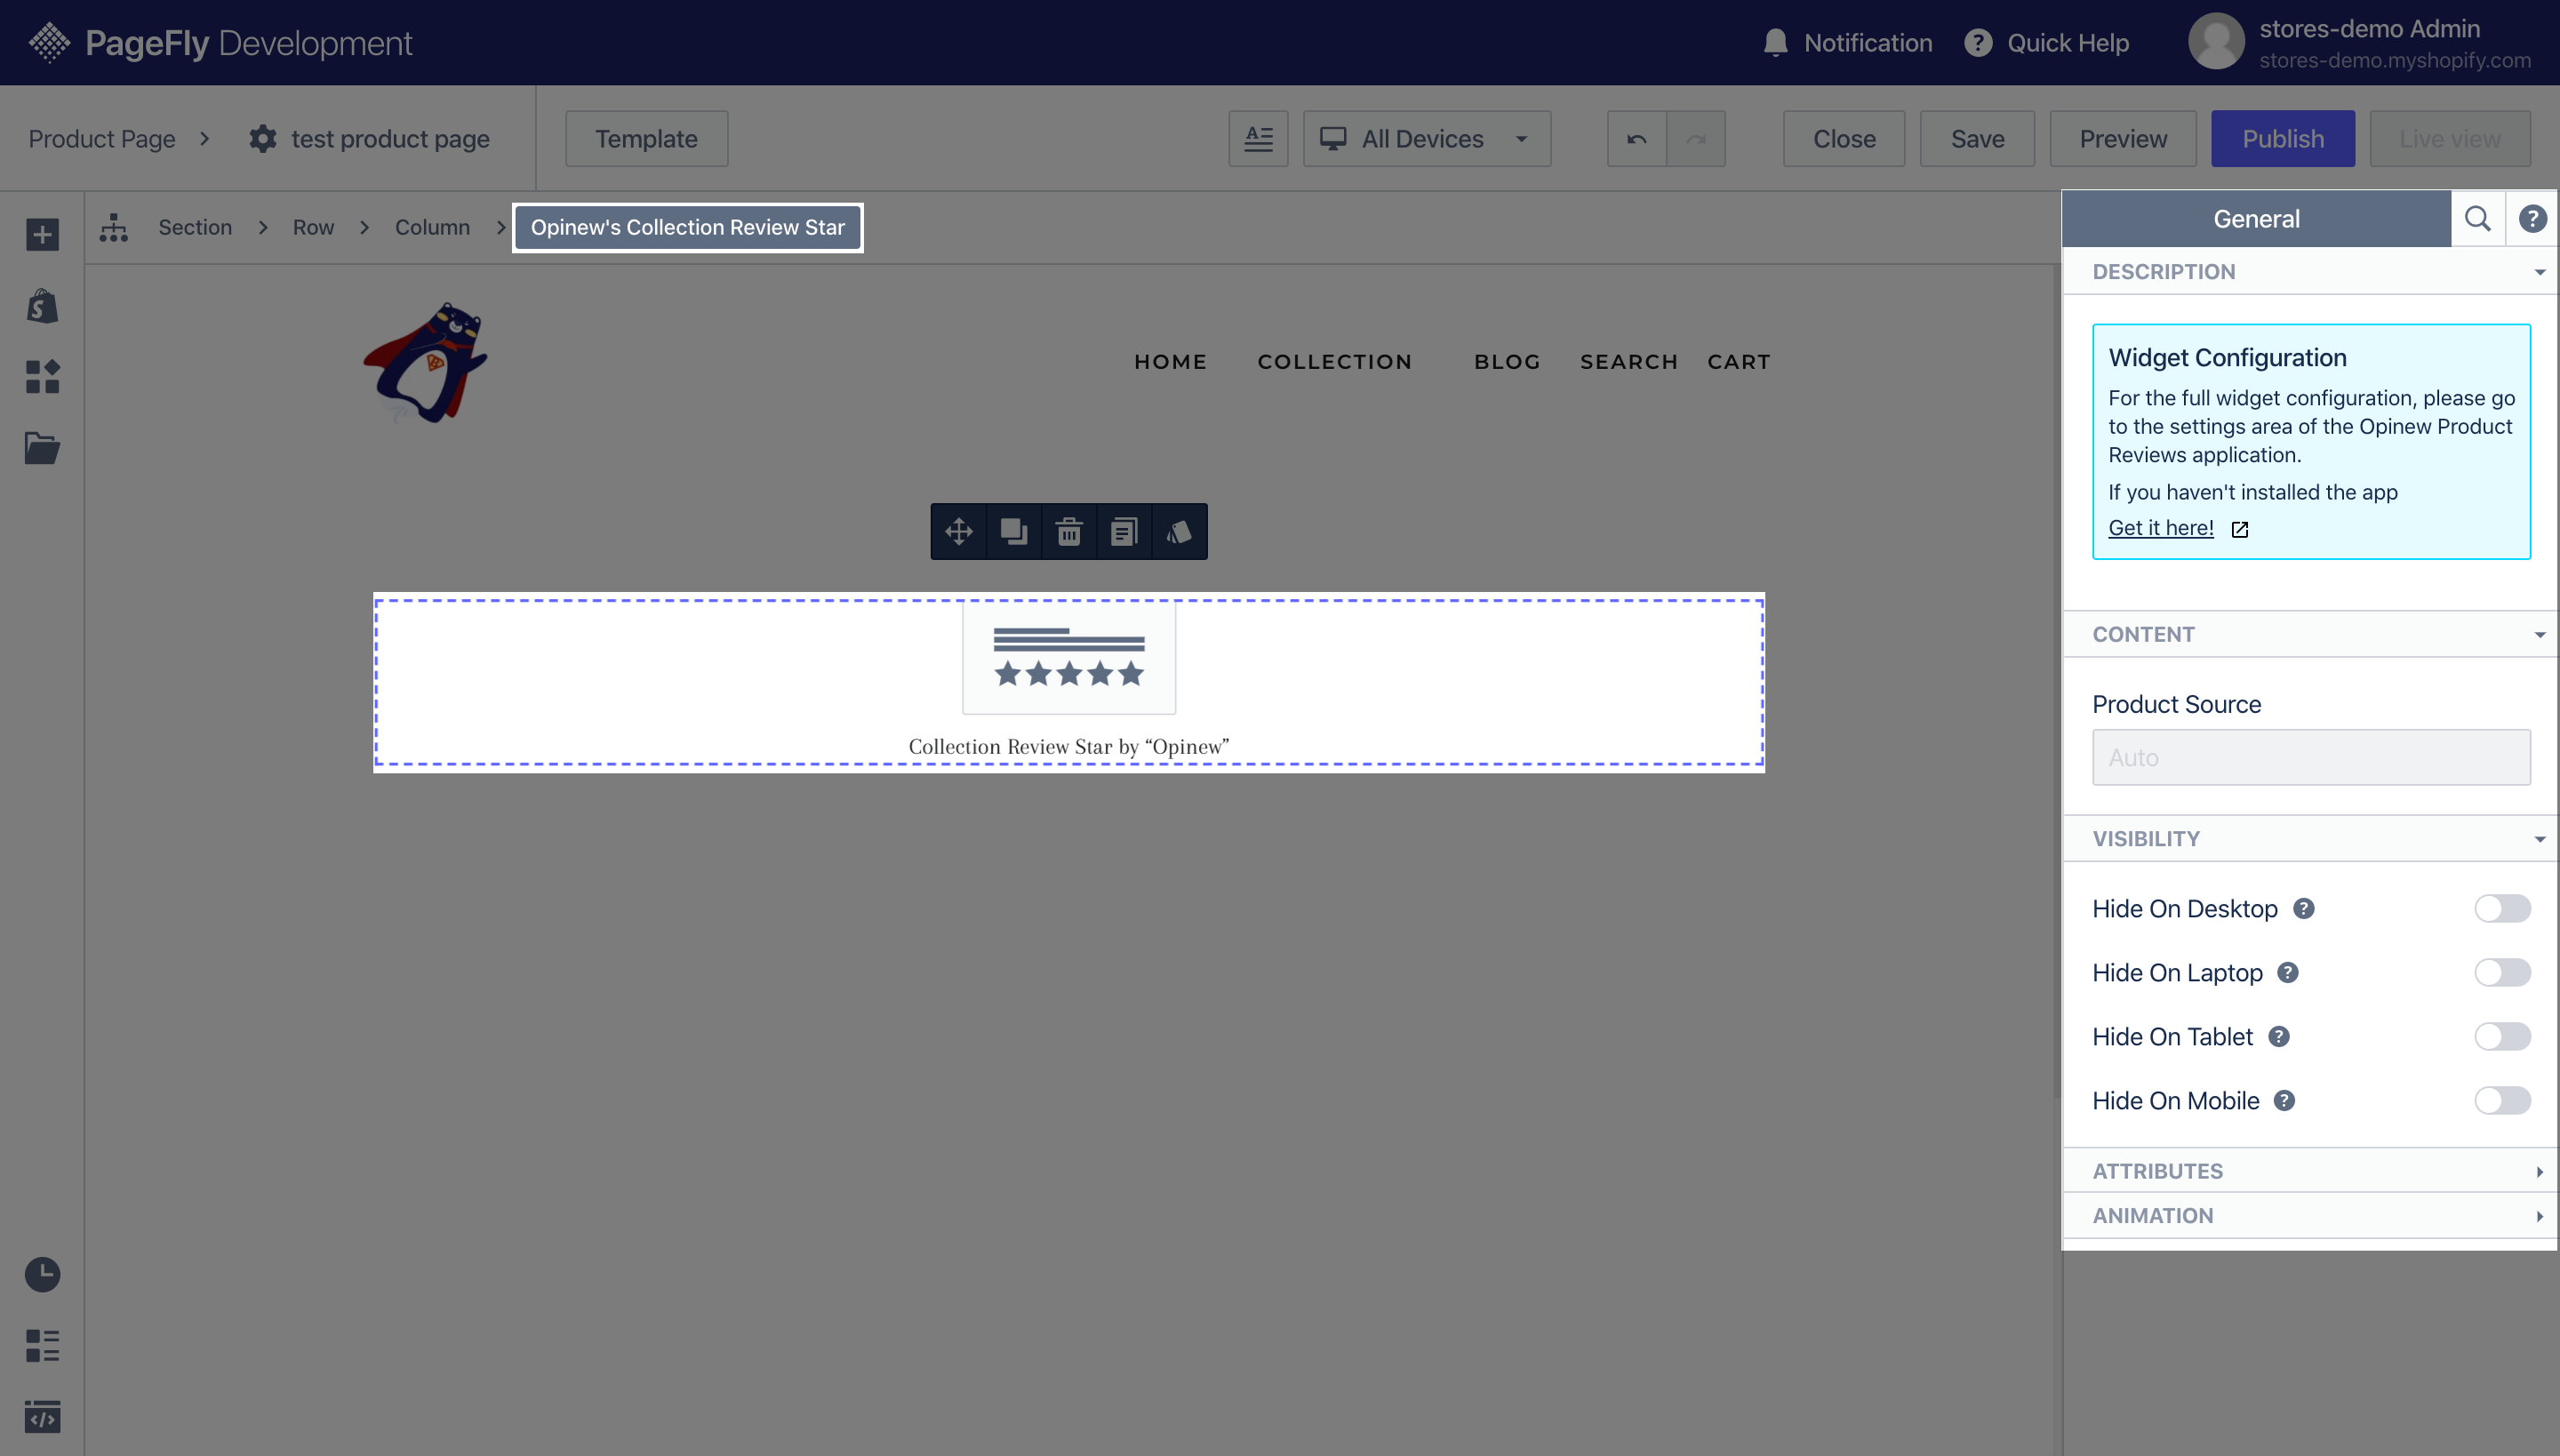This screenshot has width=2560, height=1456.
Task: Click the help icon in General panel
Action: [x=2532, y=219]
